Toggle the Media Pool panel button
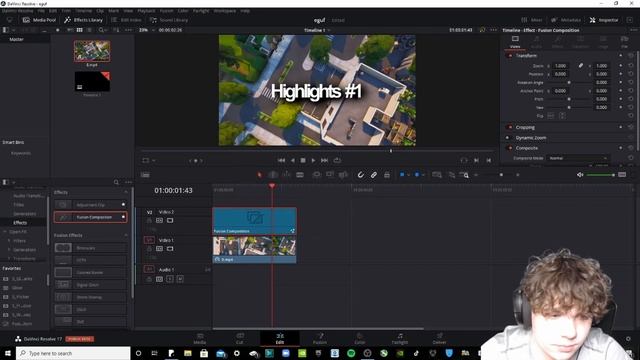Screen dimensions: 640x360 [x=39, y=20]
